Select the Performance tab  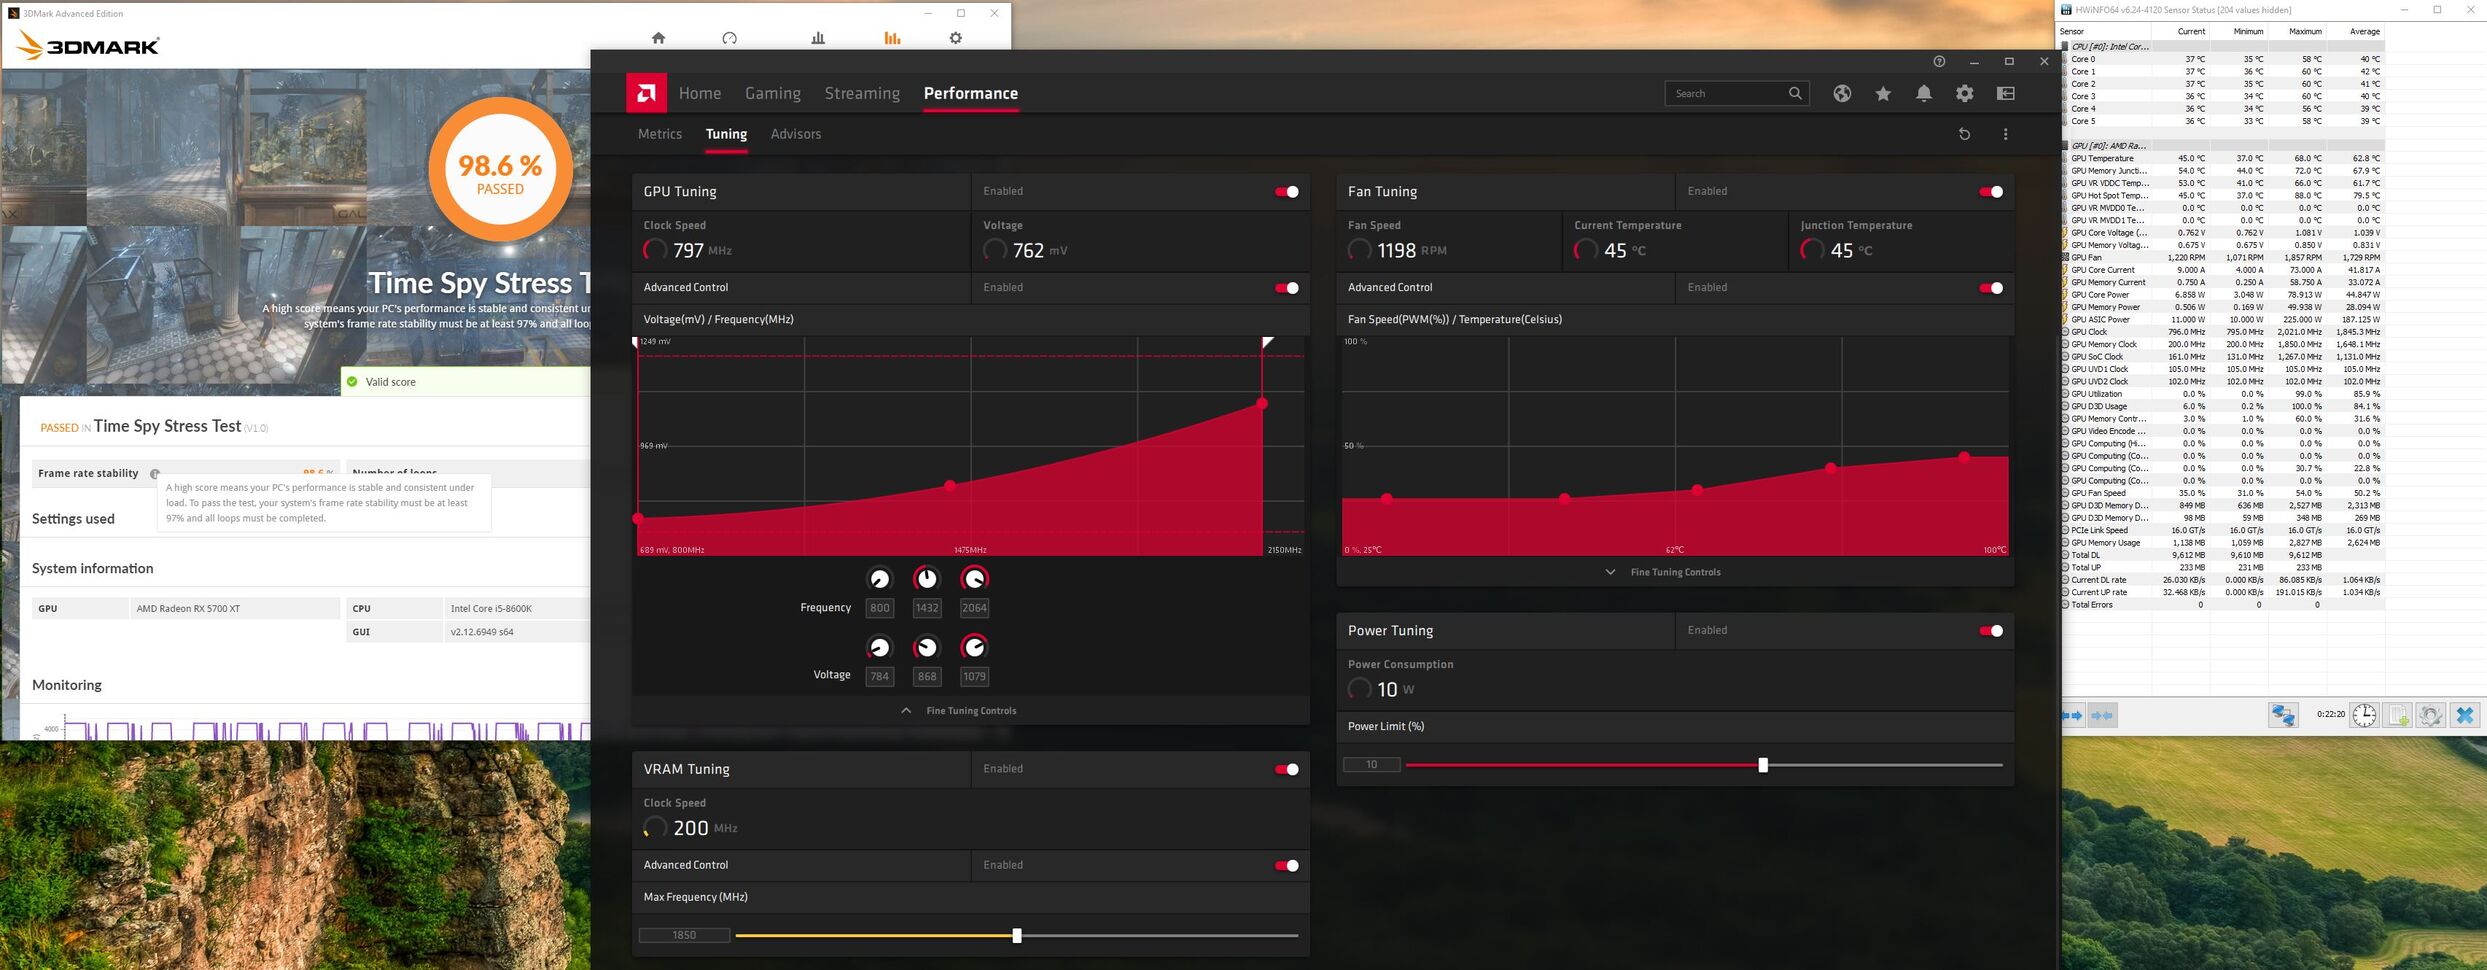(x=971, y=93)
